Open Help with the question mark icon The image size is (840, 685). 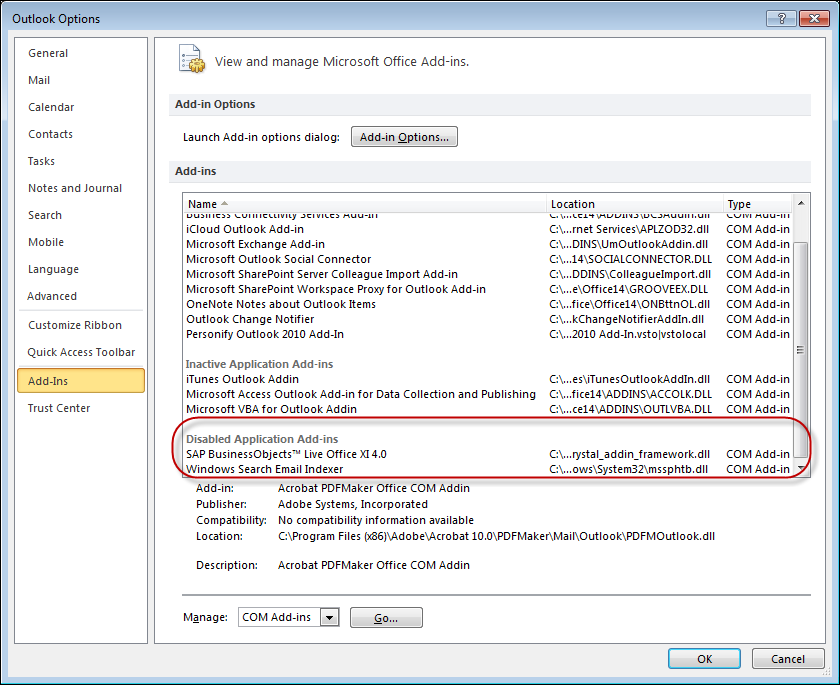(x=781, y=19)
